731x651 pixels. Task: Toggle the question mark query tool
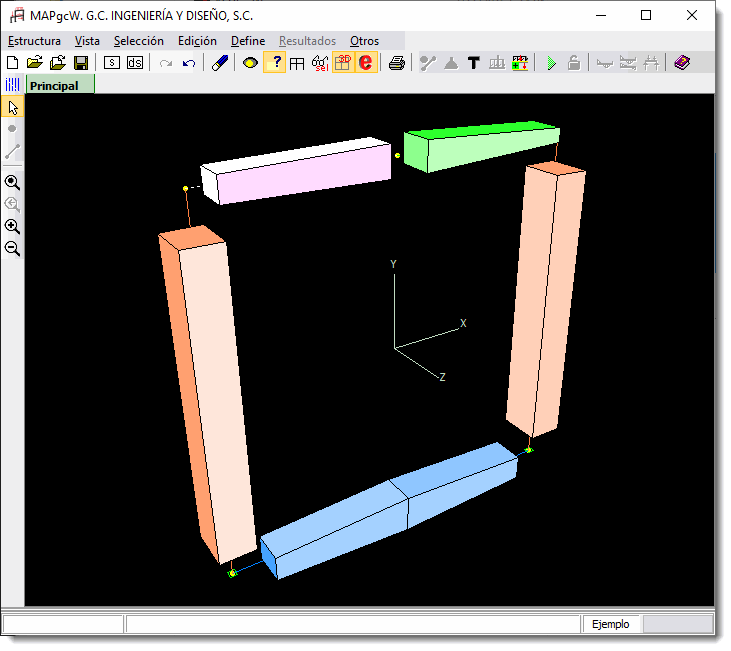[275, 62]
